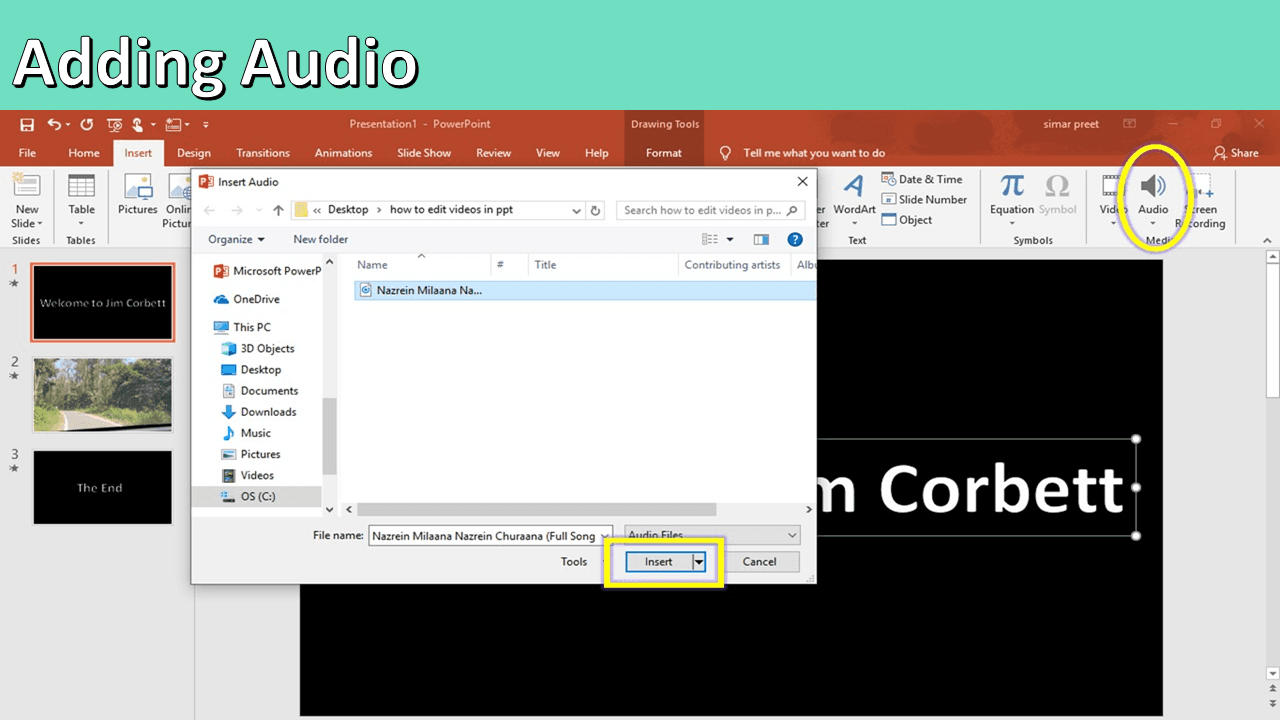Click the Save icon in Quick Access Toolbar
1280x720 pixels.
27,125
